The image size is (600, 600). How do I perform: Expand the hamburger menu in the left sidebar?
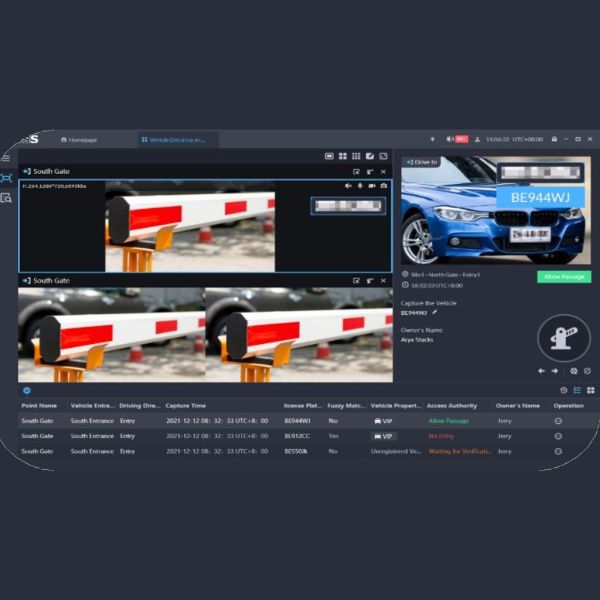6,158
